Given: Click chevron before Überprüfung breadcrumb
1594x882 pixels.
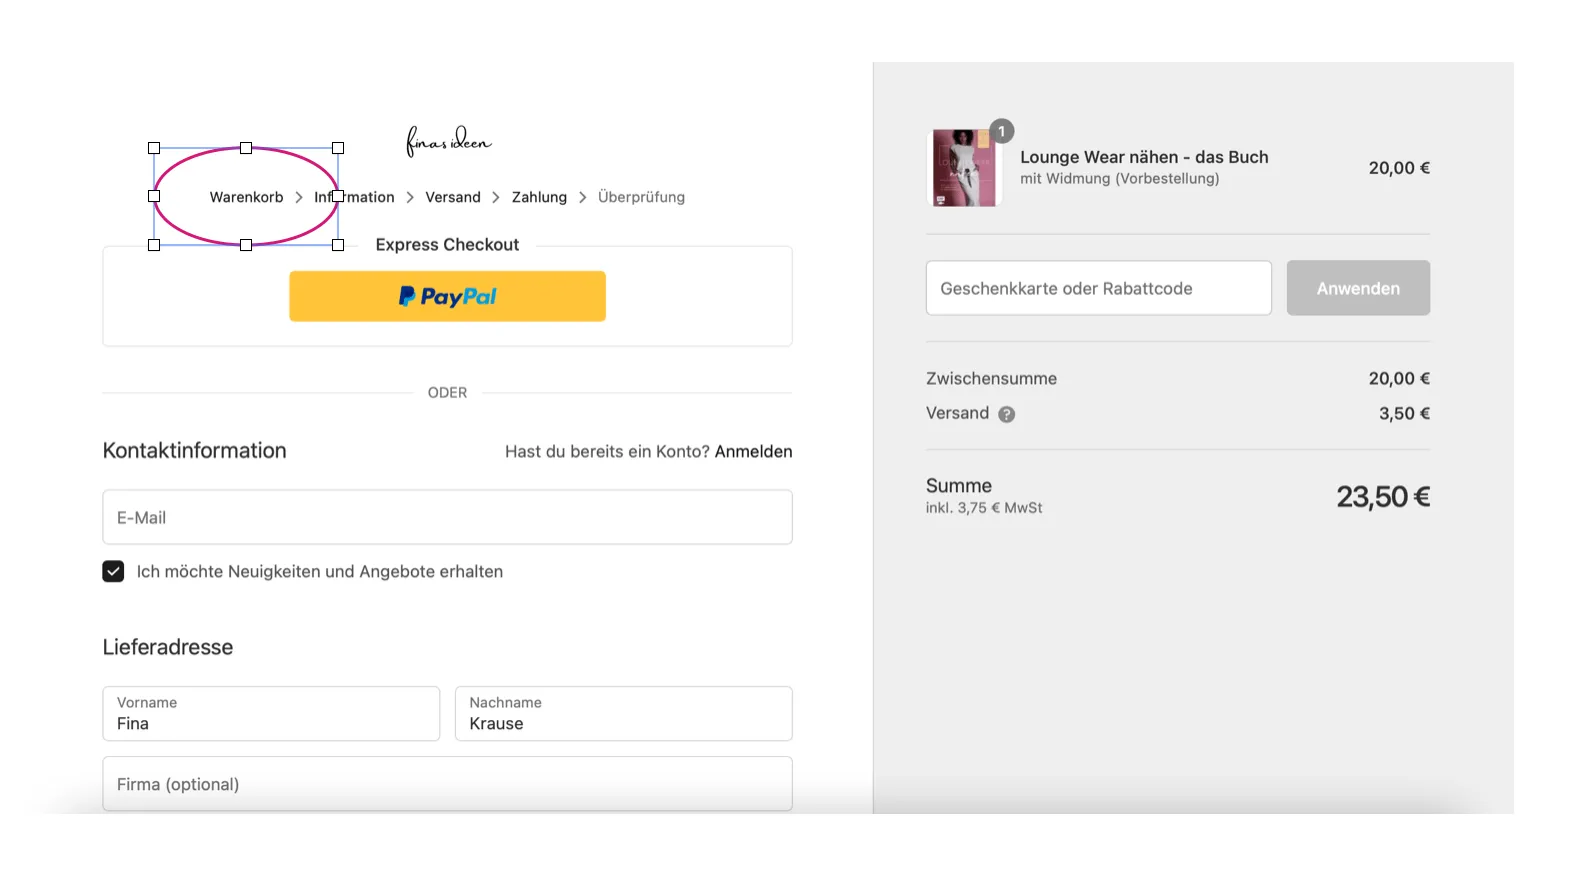Looking at the screenshot, I should click(583, 198).
